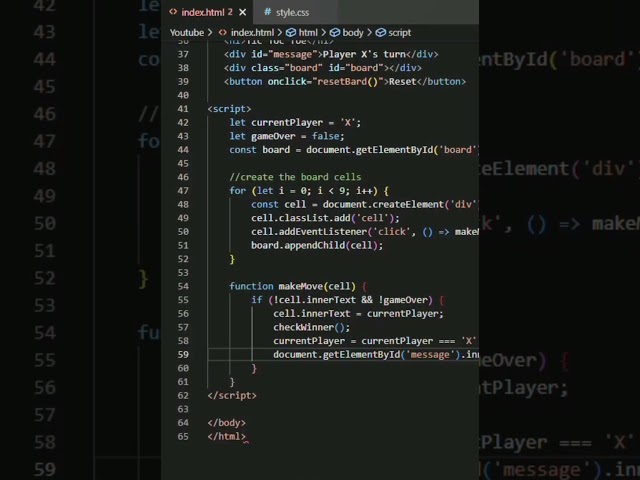Click the div with class "board" line
The height and width of the screenshot is (480, 640).
pos(323,68)
